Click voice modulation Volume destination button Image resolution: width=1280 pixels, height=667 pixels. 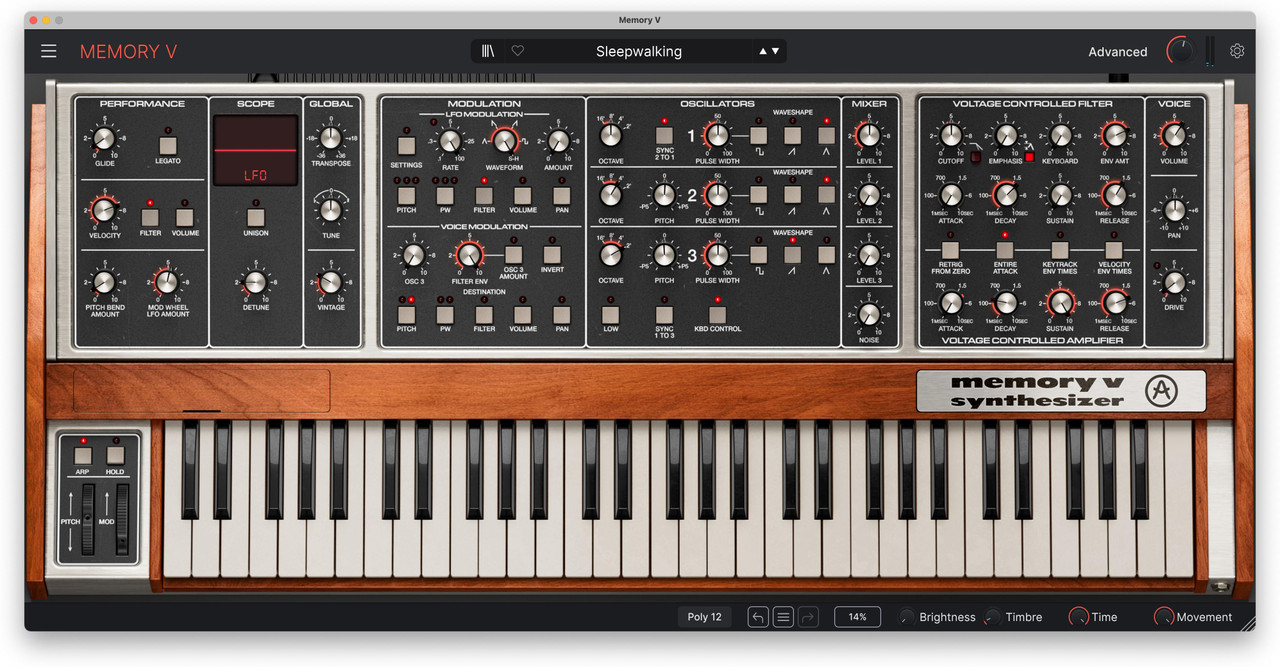click(x=523, y=313)
